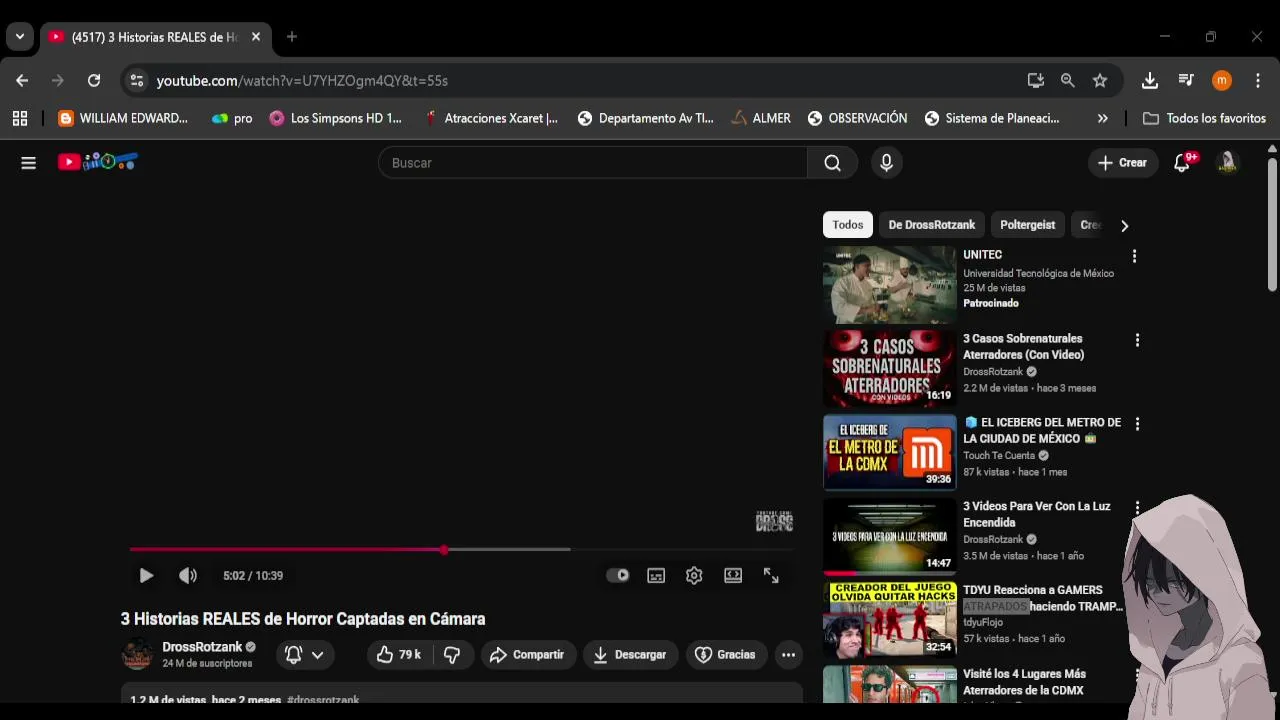Open the UNITEC sponsored thumbnail

pyautogui.click(x=889, y=284)
